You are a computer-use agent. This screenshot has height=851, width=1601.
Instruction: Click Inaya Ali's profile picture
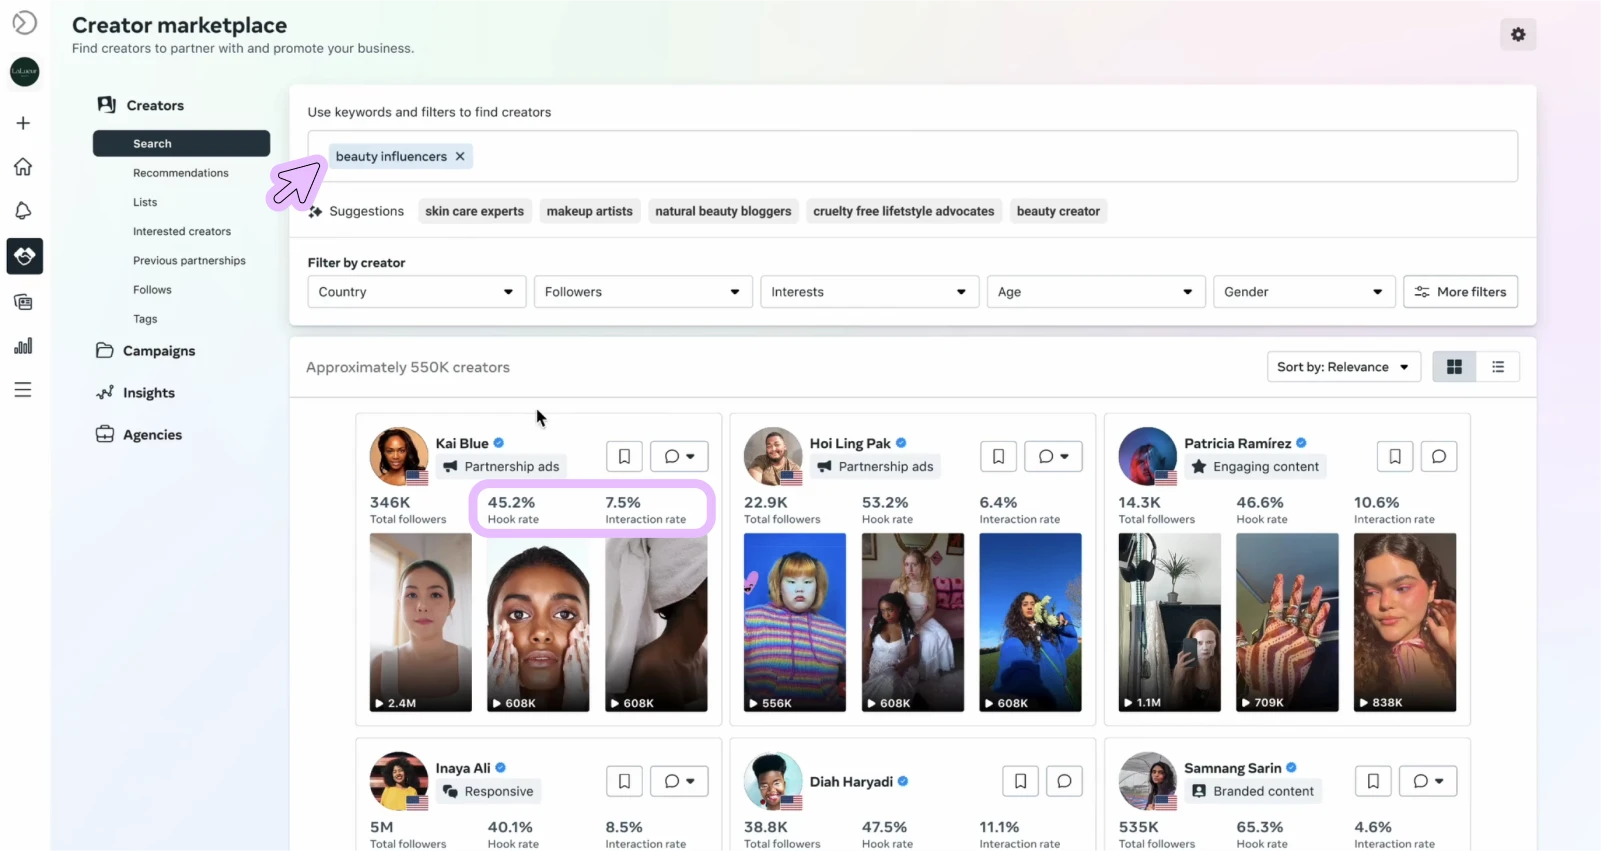(x=399, y=781)
